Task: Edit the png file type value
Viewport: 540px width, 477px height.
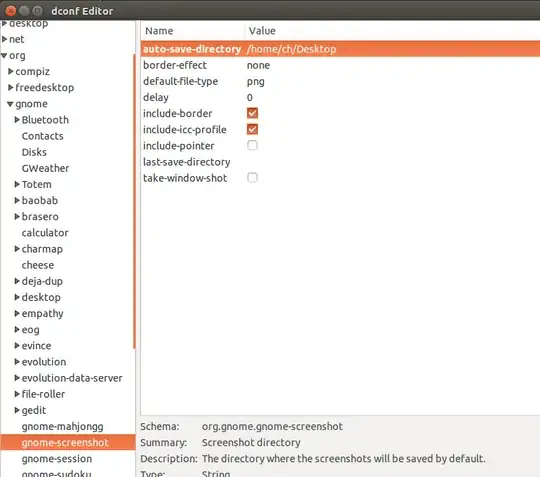Action: 256,82
